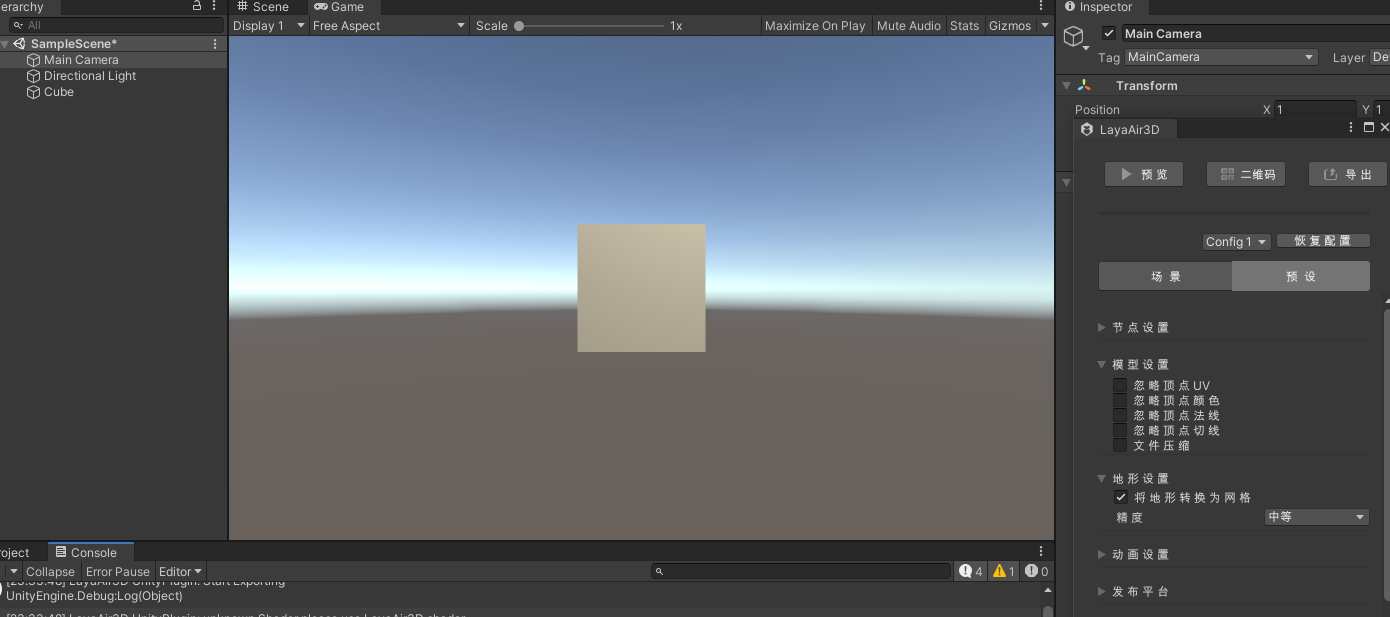Image resolution: width=1390 pixels, height=617 pixels.
Task: Toggle Gizmos in Game view
Action: (1010, 26)
